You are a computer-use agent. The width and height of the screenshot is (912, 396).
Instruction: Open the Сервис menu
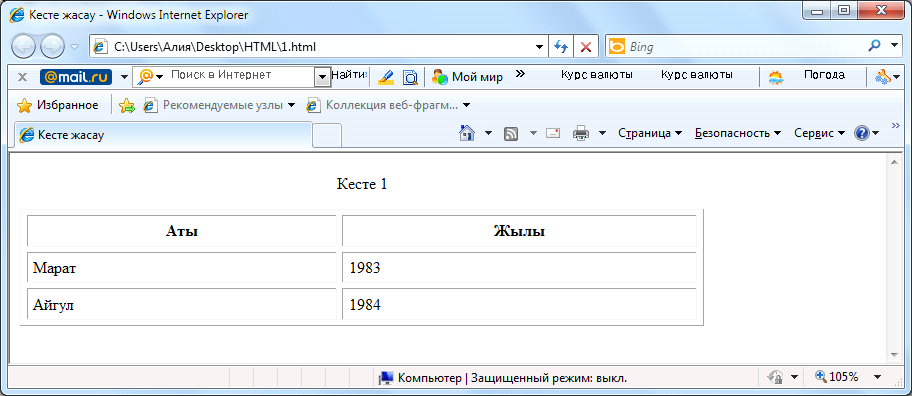[820, 133]
